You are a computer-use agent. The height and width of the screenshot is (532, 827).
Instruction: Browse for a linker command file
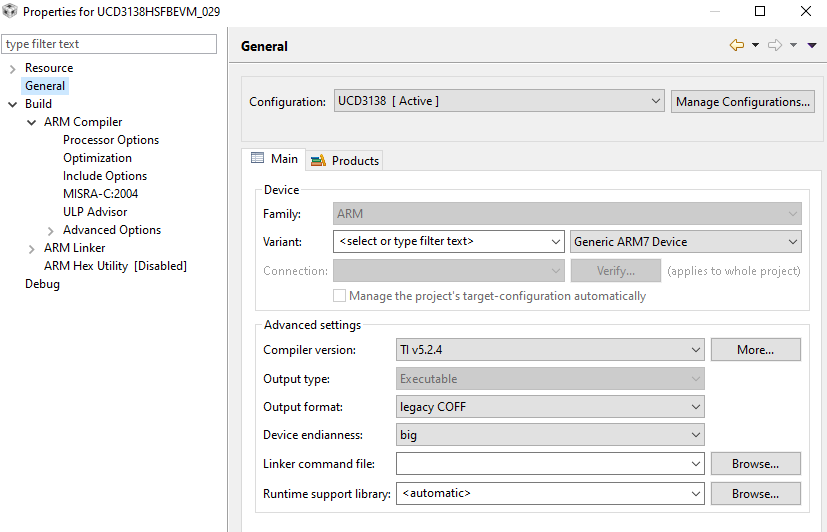point(755,464)
